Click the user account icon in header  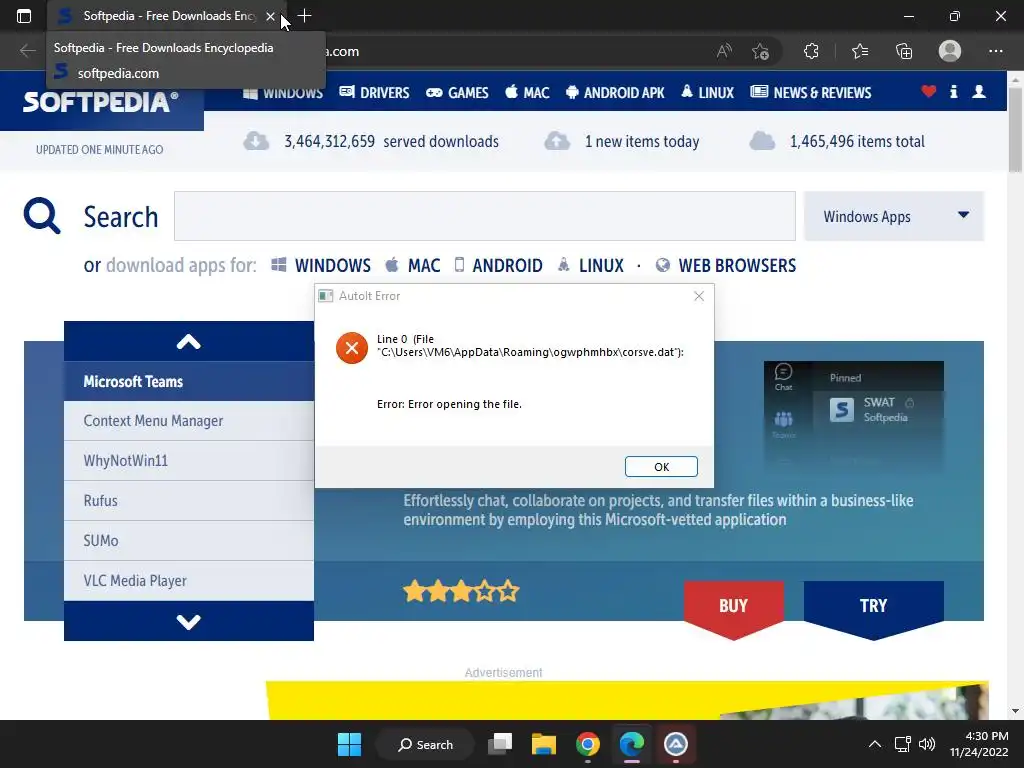pos(979,91)
